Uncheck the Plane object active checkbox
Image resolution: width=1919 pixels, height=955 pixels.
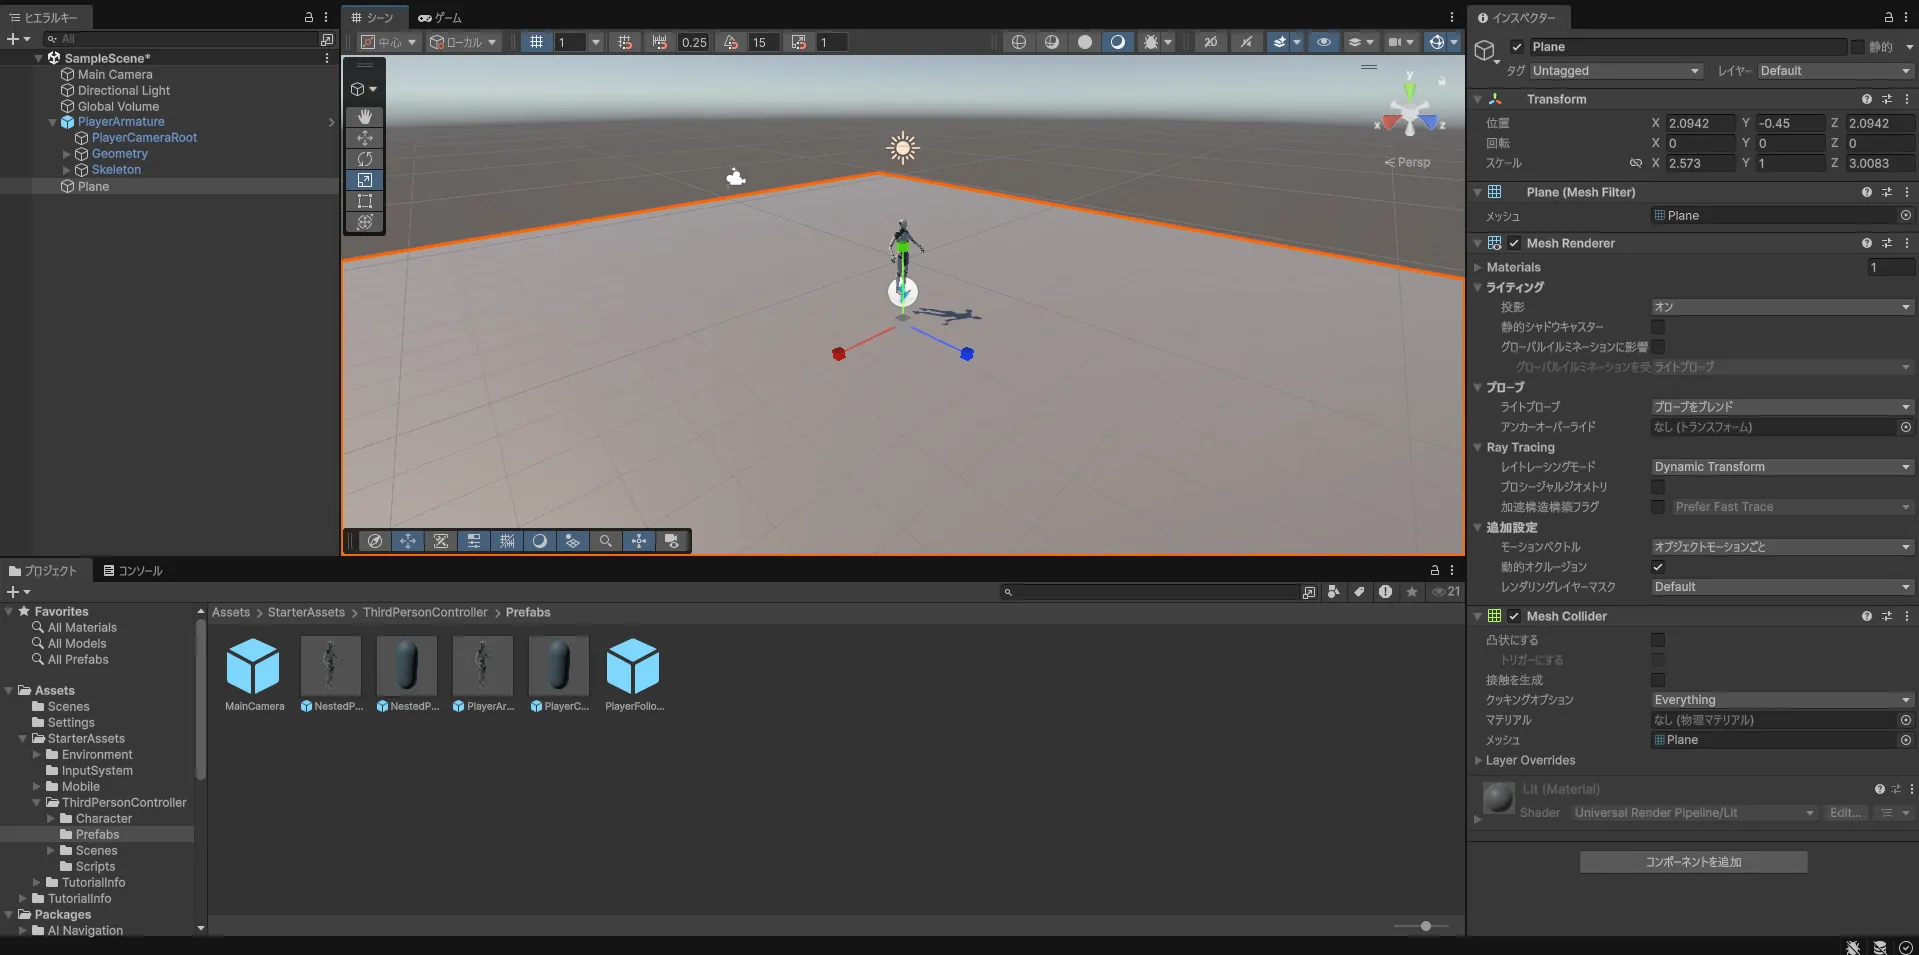(1517, 47)
